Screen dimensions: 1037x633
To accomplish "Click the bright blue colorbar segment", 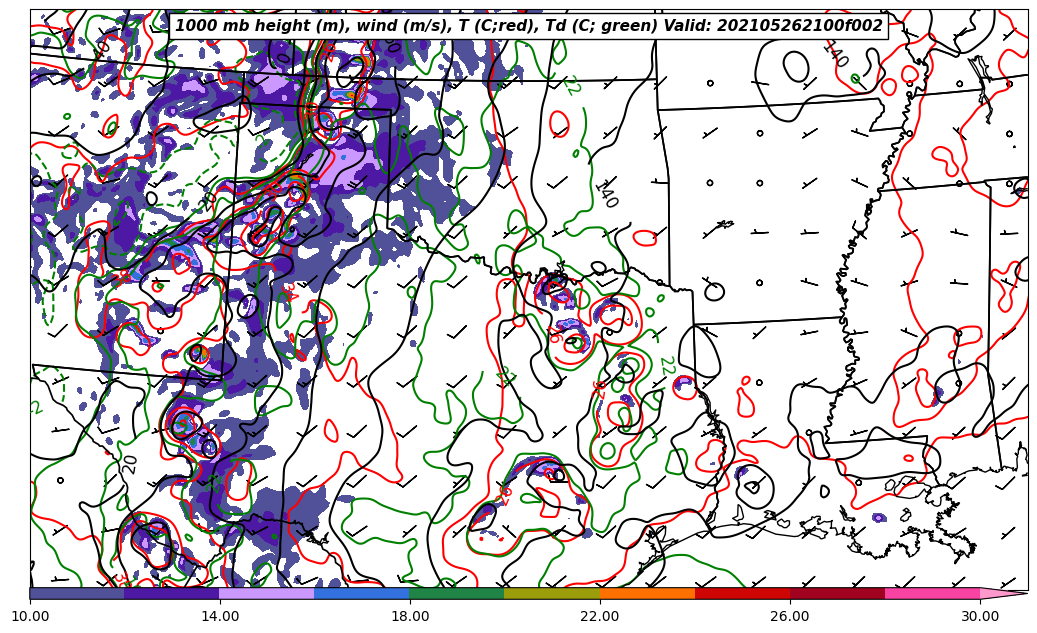I will click(362, 593).
